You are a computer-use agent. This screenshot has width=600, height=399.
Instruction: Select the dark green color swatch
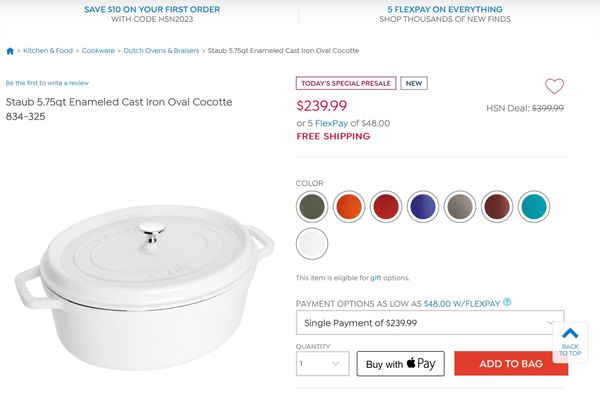point(312,207)
